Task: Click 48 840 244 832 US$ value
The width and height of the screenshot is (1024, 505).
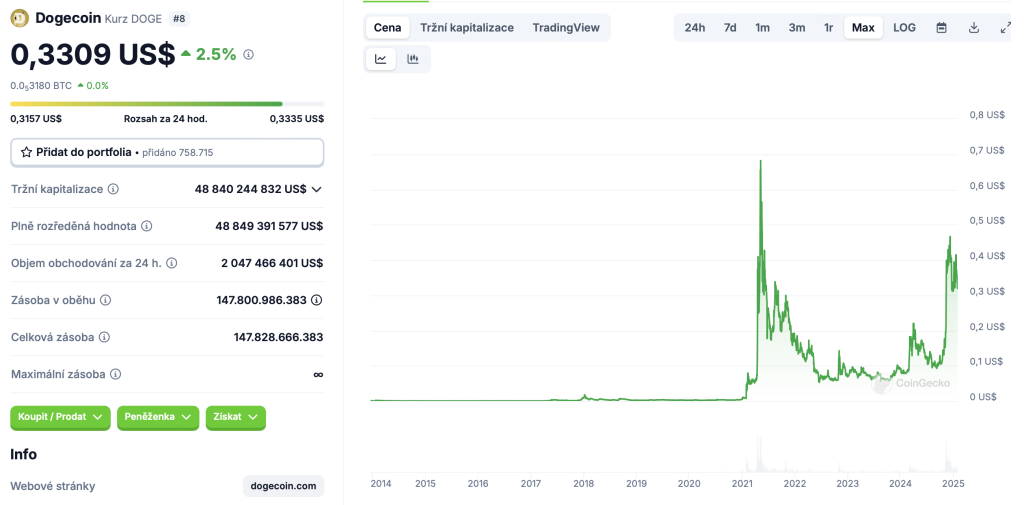Action: tap(250, 189)
